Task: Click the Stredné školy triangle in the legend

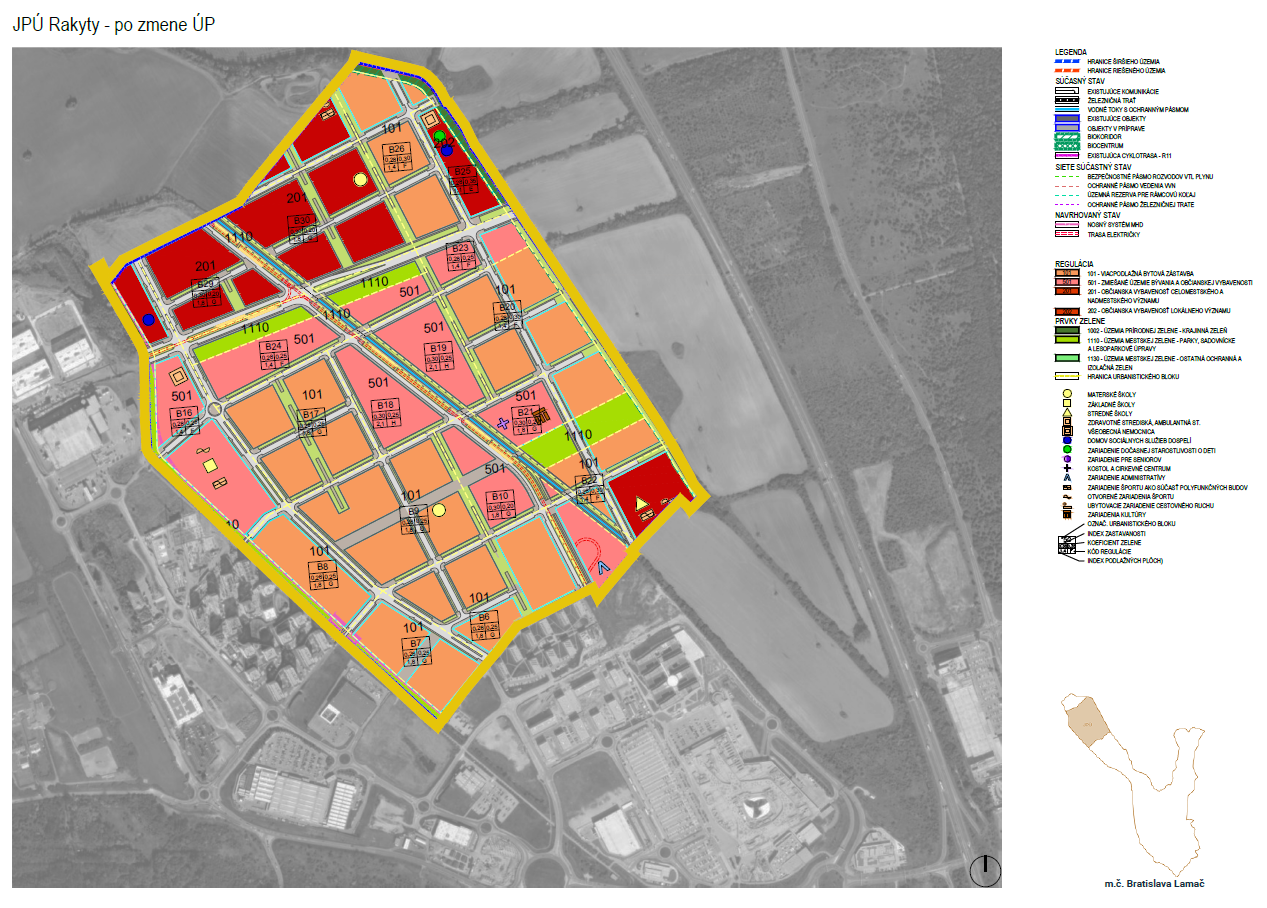Action: pos(1067,413)
